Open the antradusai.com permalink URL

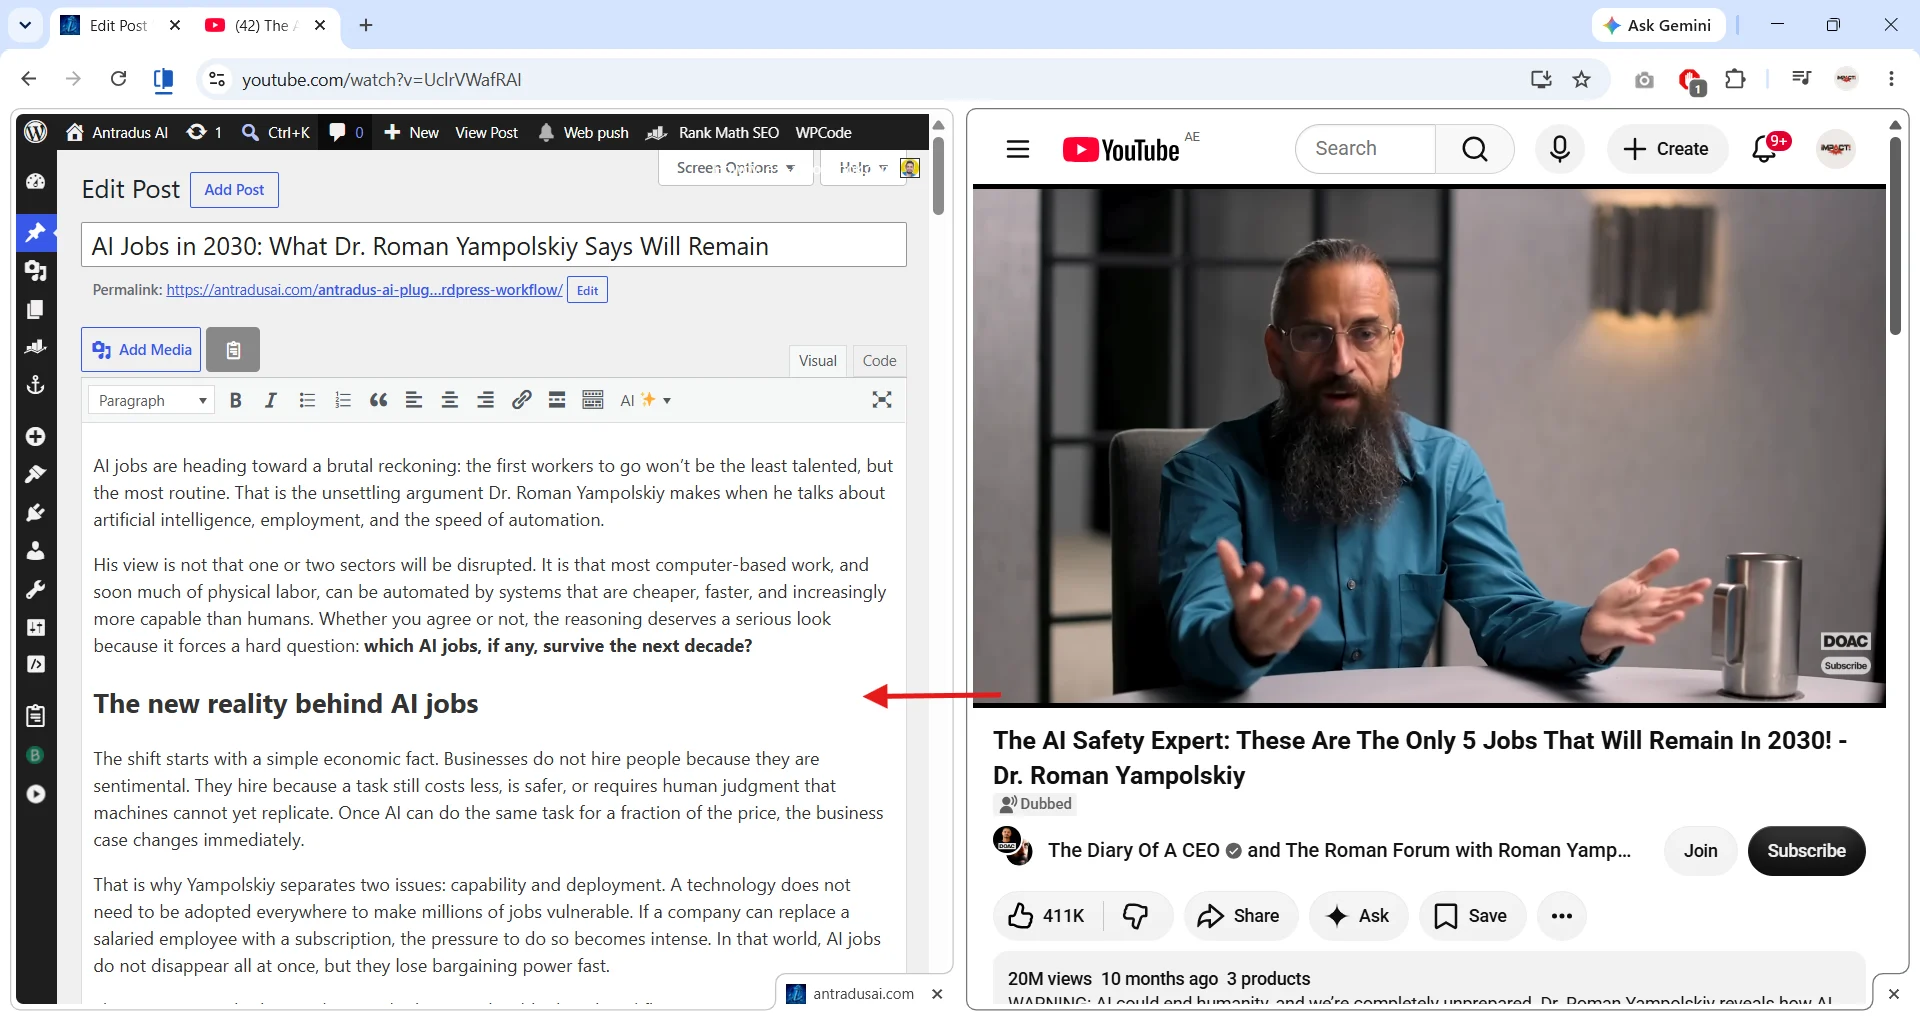pos(364,290)
